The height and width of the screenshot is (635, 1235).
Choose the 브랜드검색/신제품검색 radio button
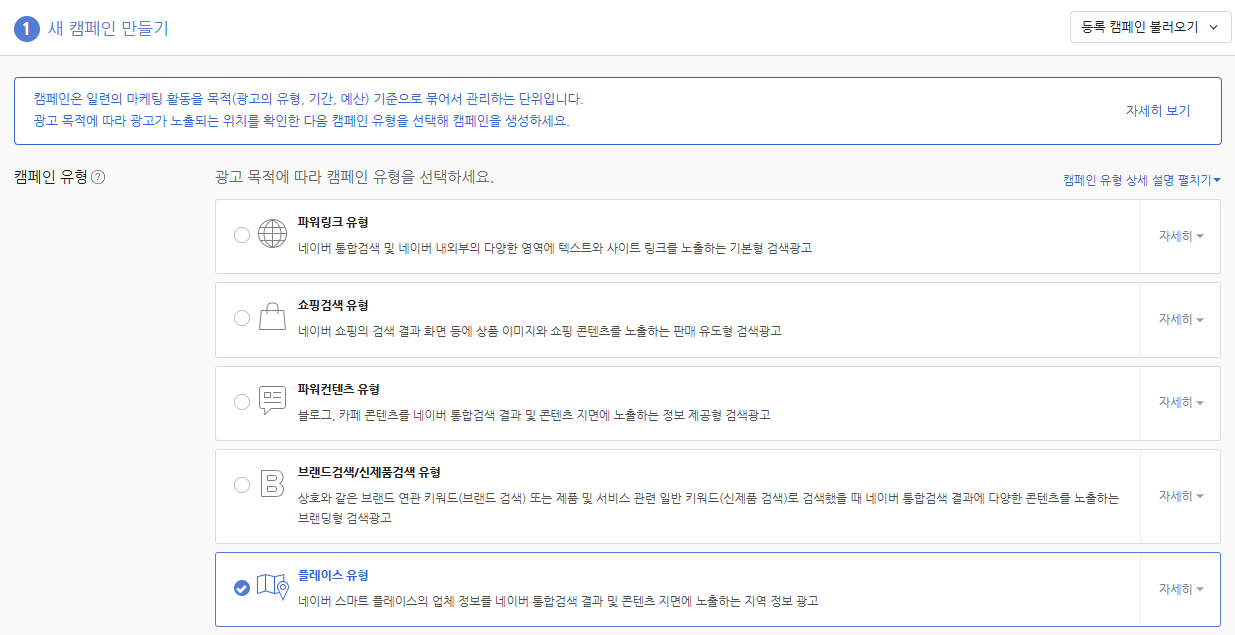coord(242,485)
